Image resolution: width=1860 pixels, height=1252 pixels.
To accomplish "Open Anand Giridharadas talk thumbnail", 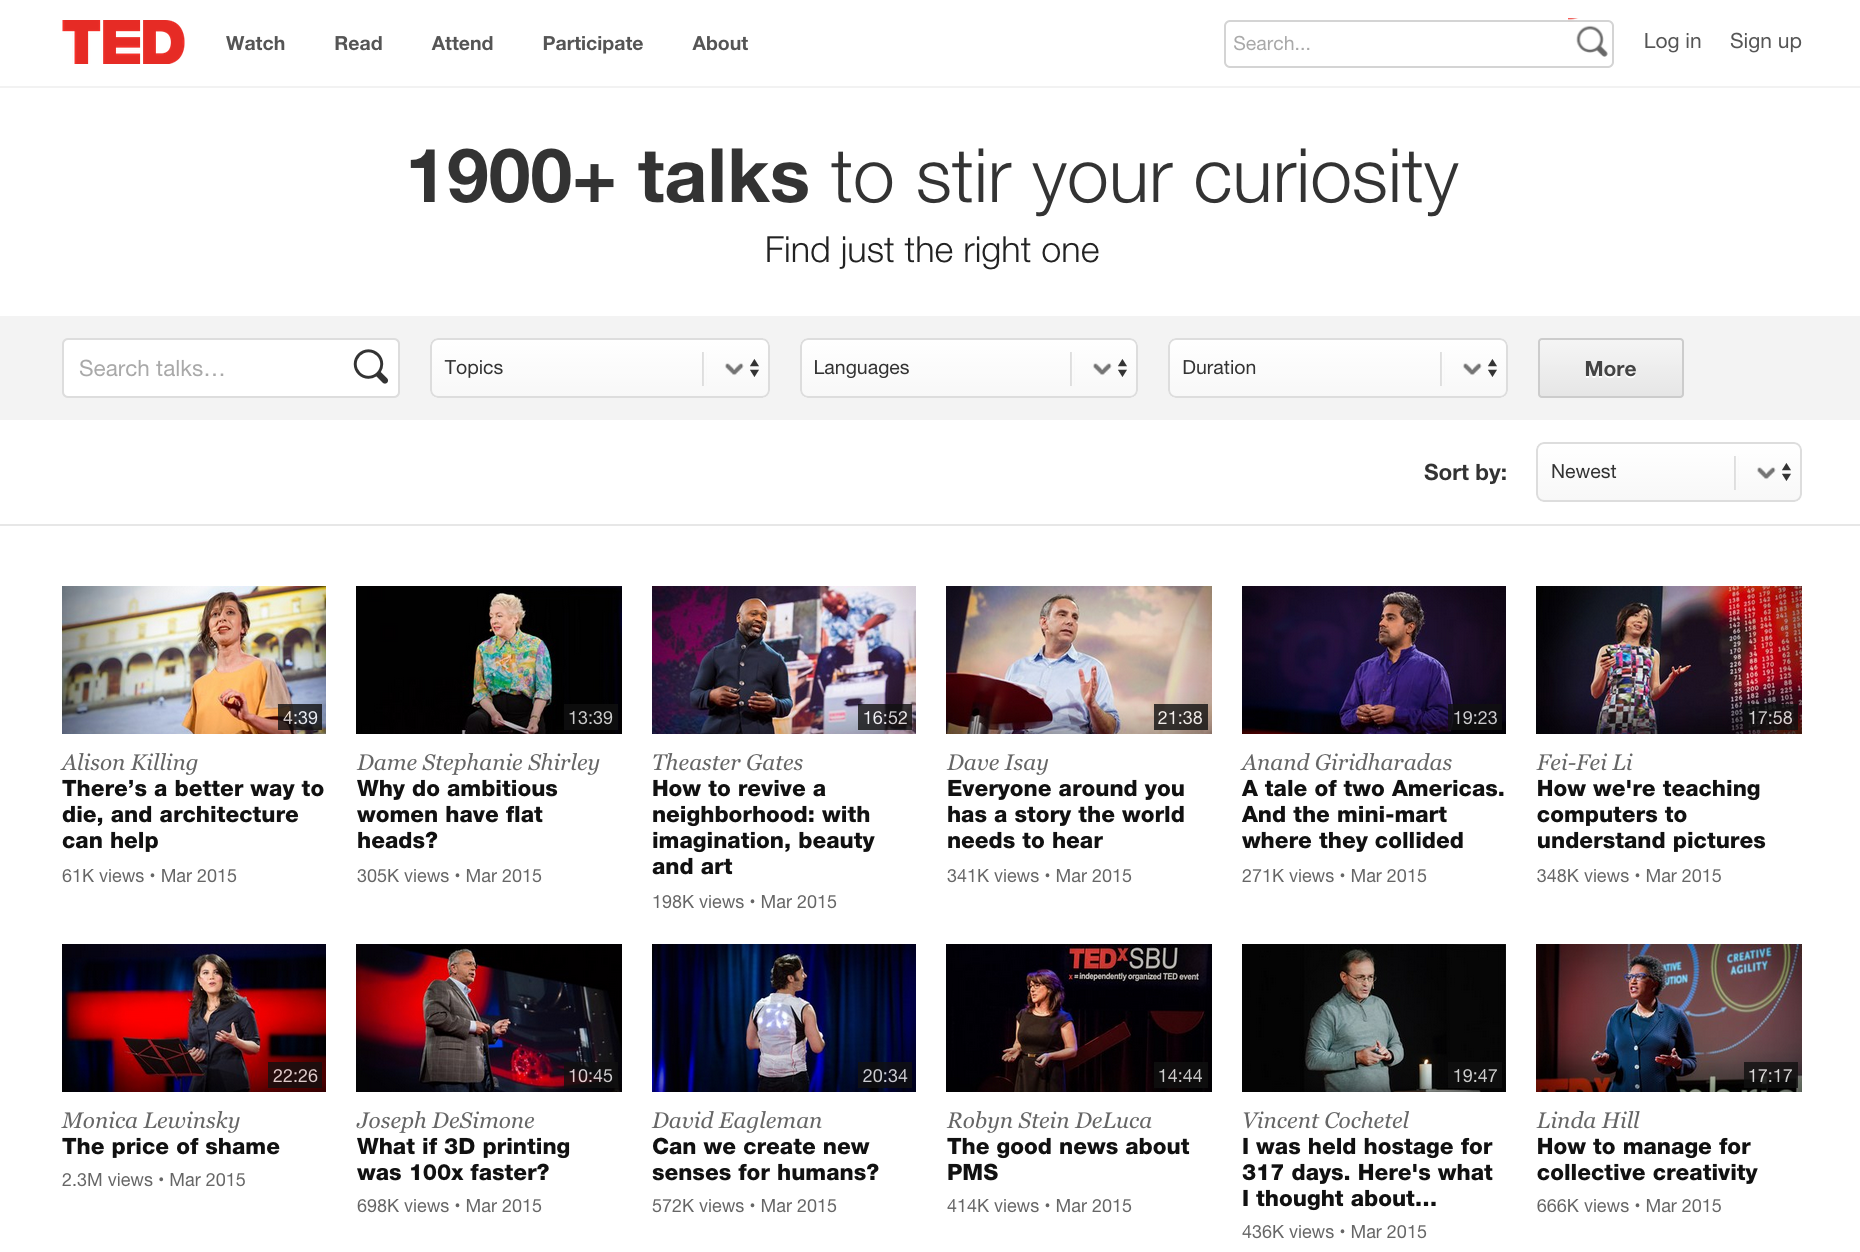I will 1374,660.
